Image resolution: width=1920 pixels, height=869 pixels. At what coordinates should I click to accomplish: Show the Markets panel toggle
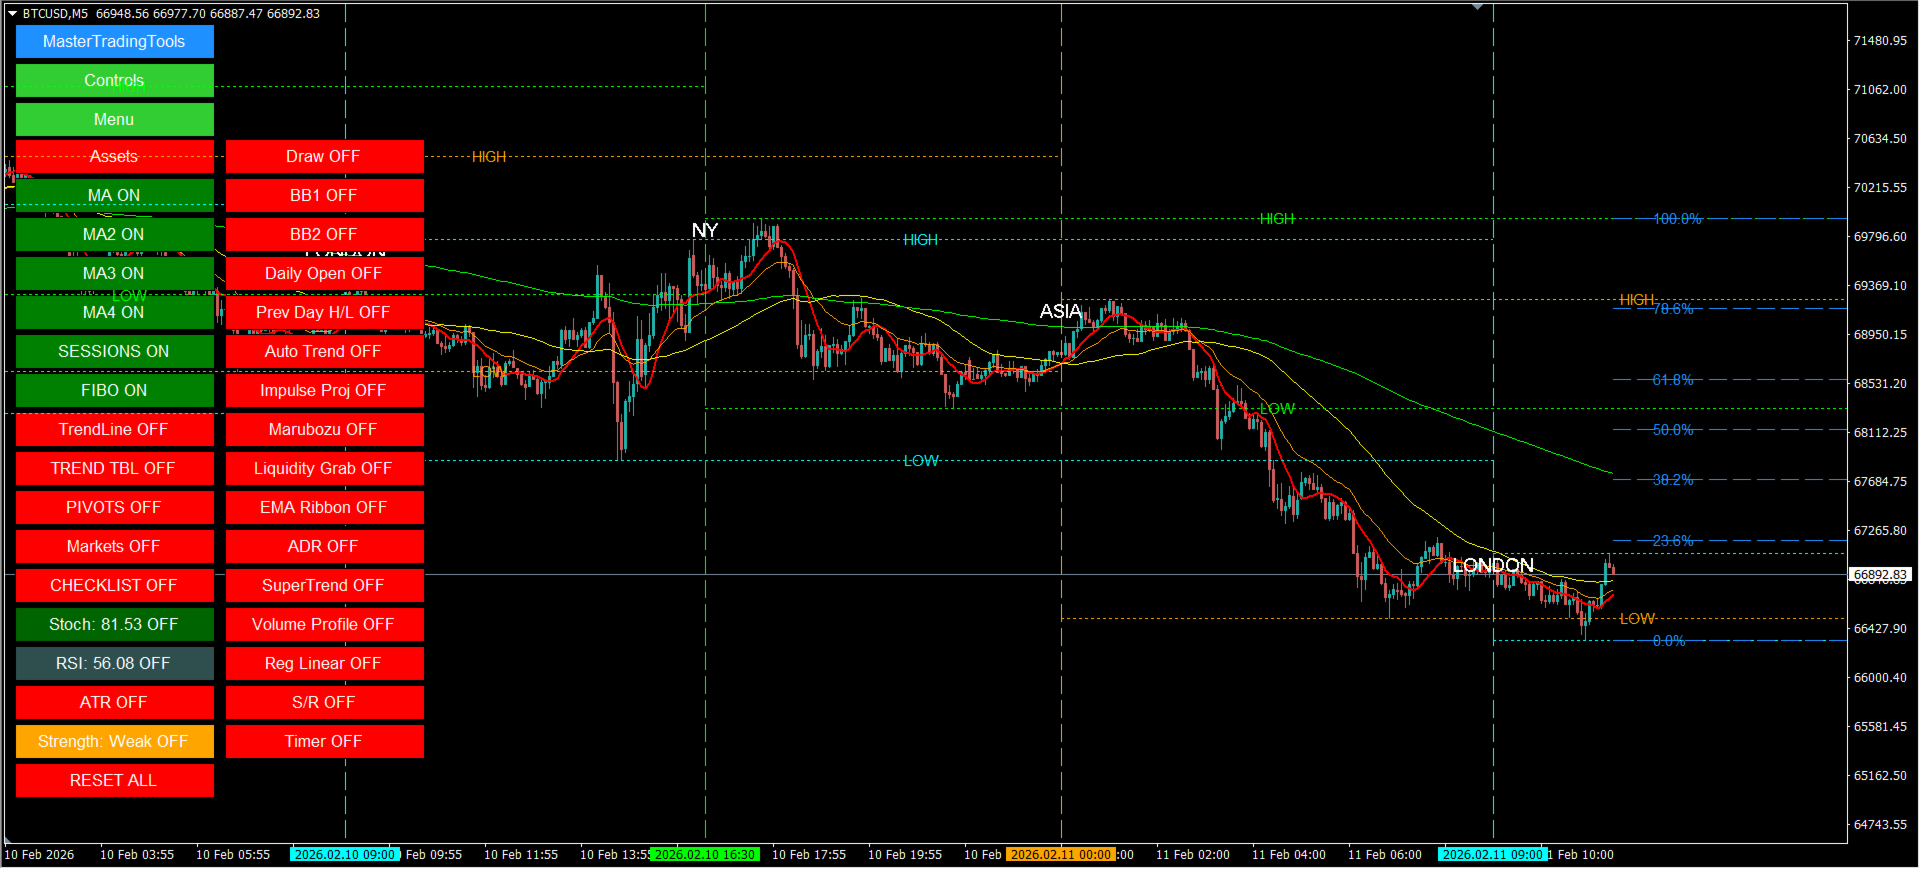[115, 547]
